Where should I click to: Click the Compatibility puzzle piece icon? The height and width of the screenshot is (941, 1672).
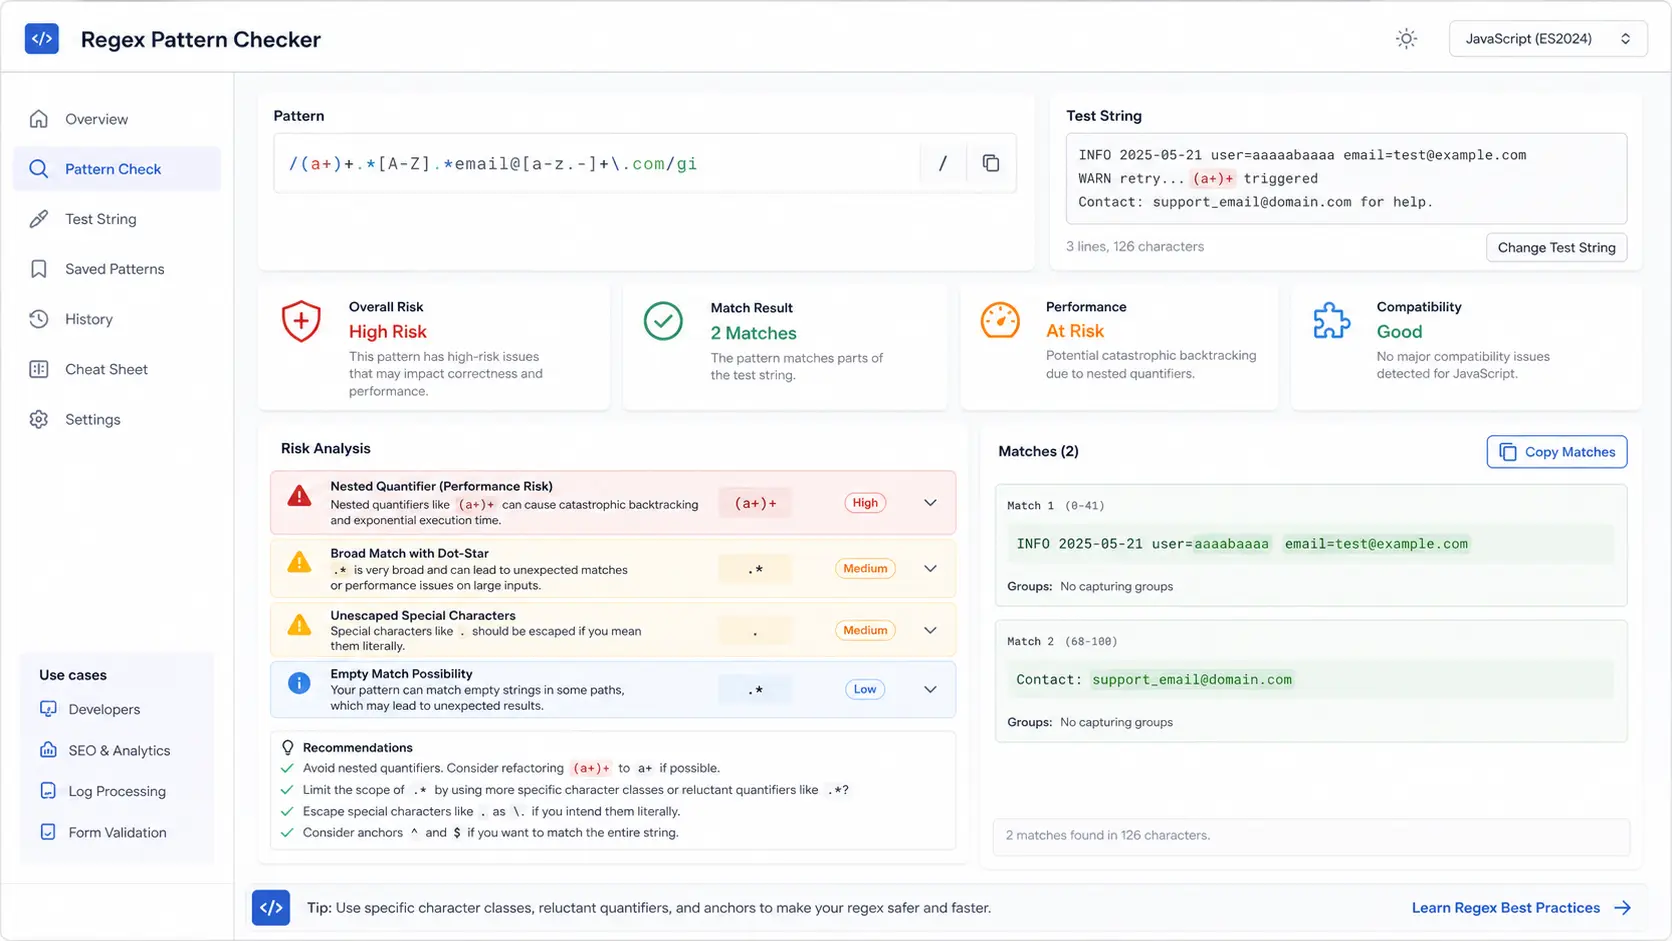(x=1331, y=320)
